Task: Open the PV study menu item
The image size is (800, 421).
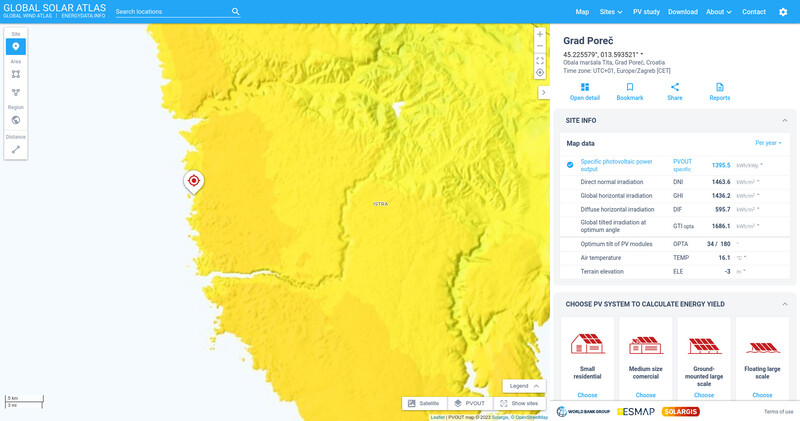Action: 646,12
